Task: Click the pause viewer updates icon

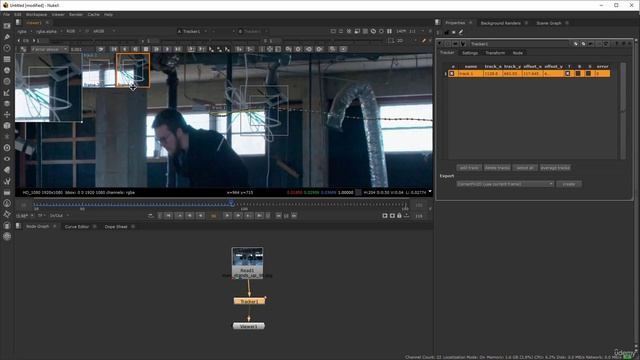Action: coord(389,31)
